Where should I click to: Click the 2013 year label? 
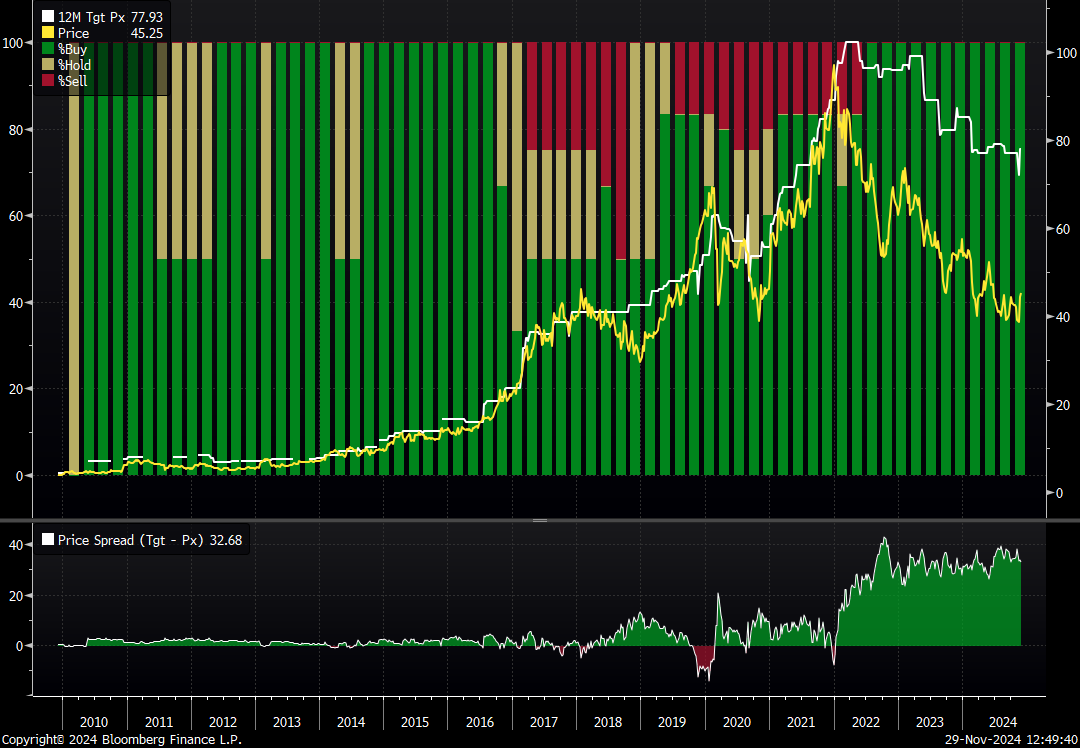tap(287, 722)
